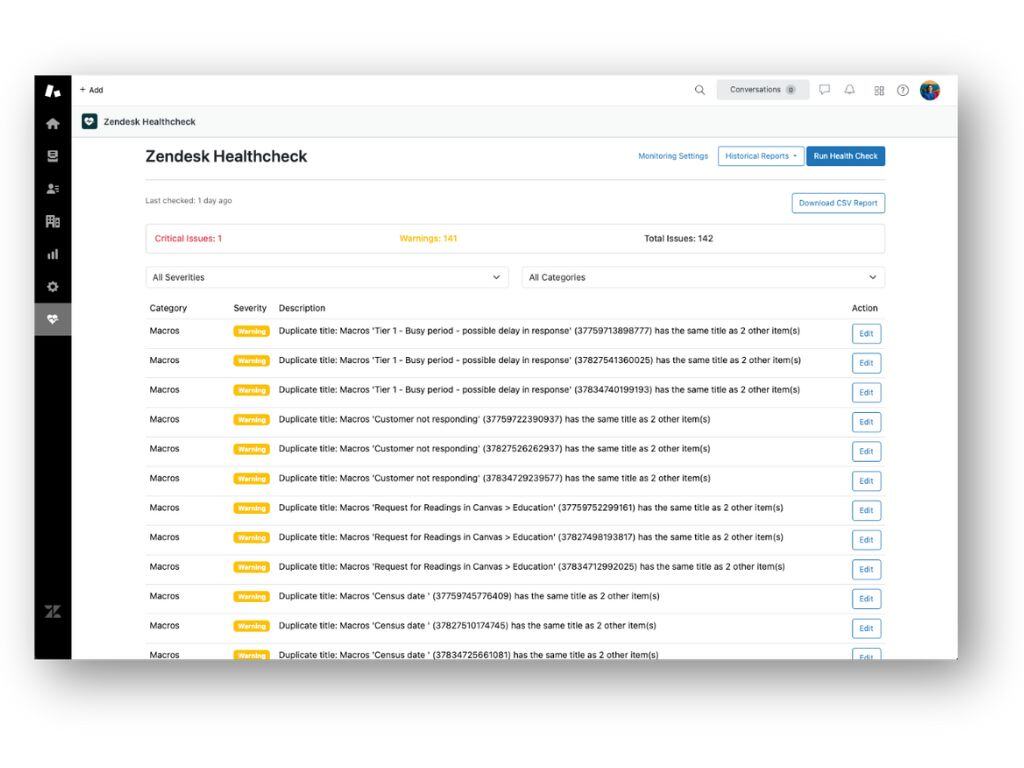Expand the All Categories dropdown

pyautogui.click(x=703, y=277)
